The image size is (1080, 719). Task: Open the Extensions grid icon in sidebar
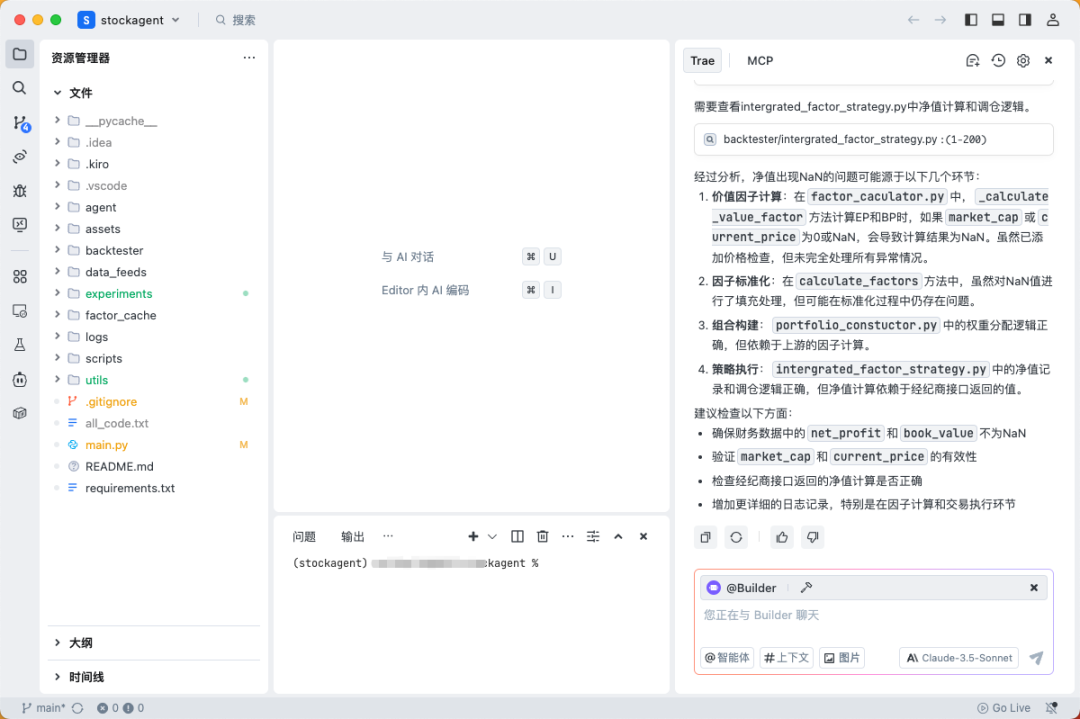[x=20, y=277]
